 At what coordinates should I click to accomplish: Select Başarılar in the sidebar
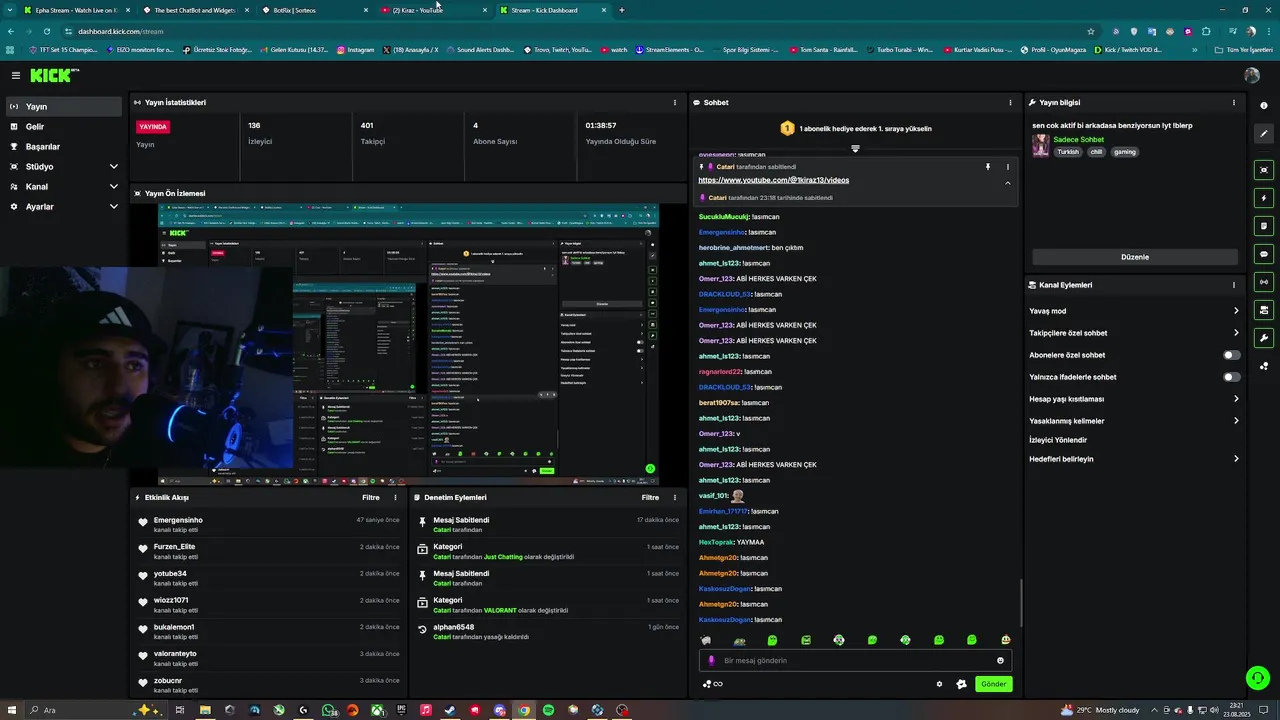point(62,146)
